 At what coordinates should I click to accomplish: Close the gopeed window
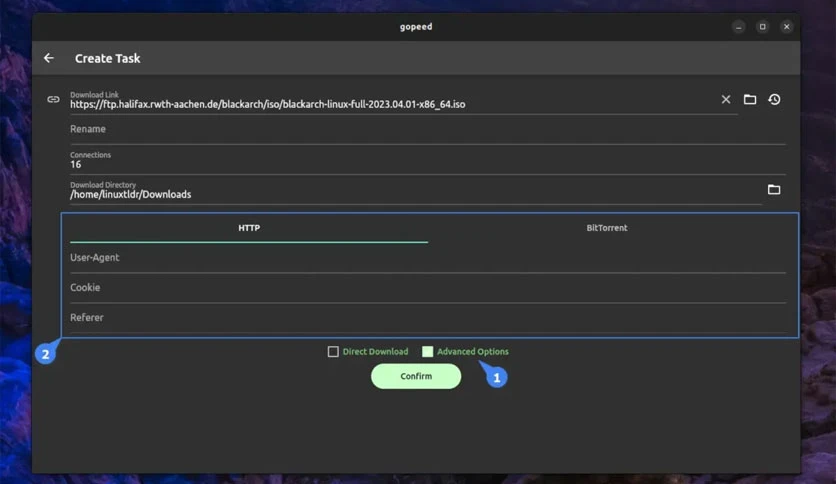tap(786, 27)
